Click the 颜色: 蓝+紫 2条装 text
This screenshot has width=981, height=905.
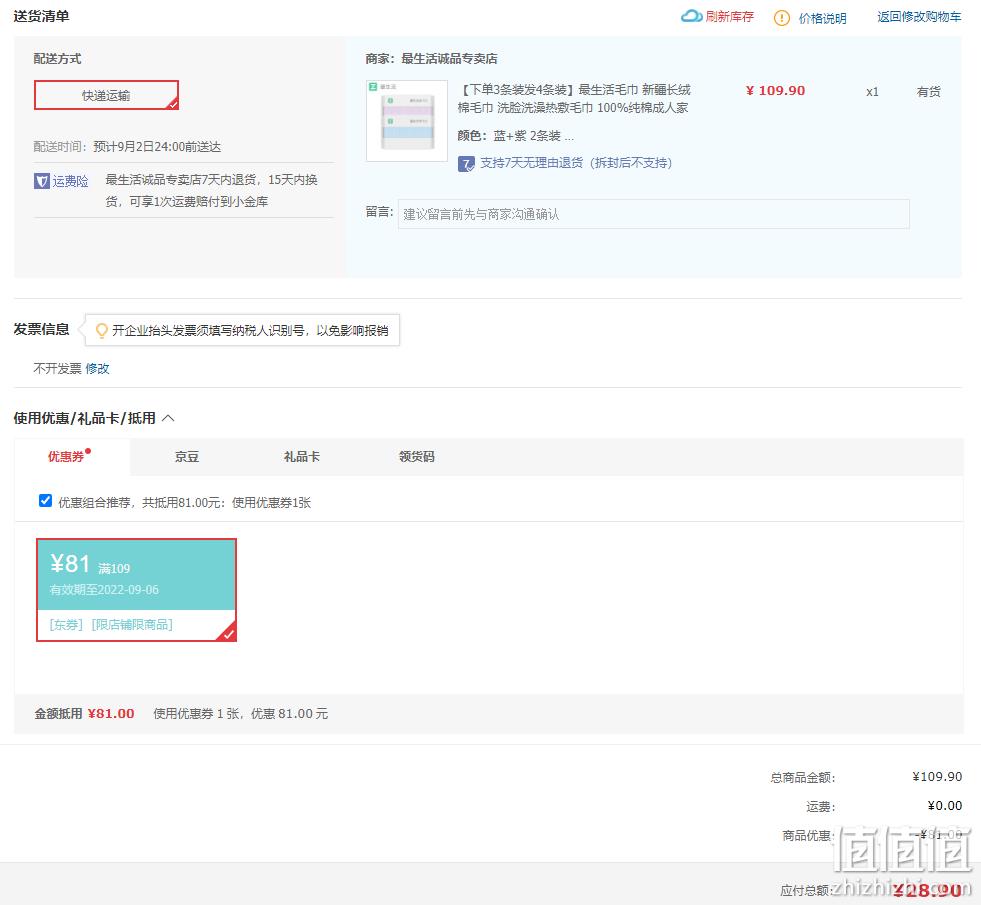[x=516, y=136]
